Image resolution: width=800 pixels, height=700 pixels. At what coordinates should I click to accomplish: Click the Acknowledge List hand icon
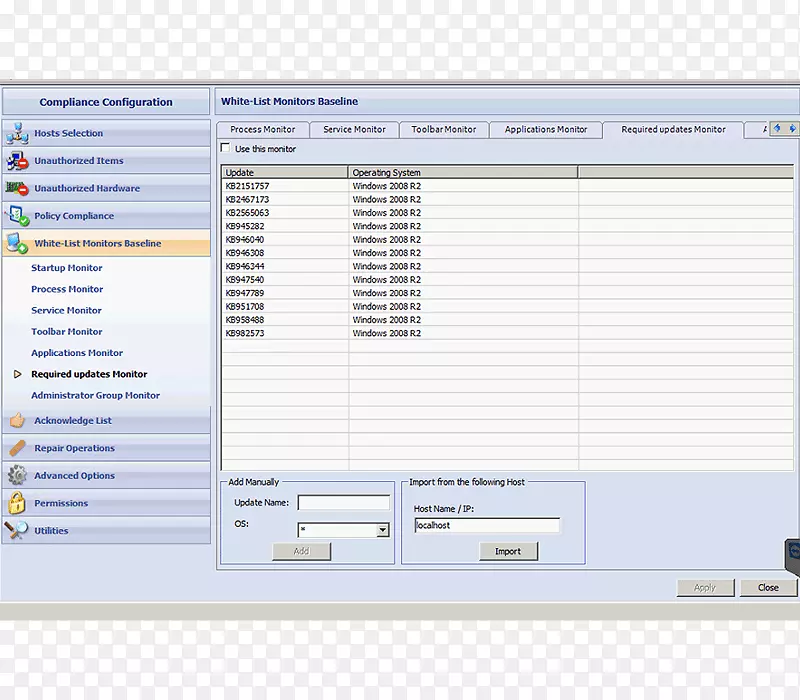tap(17, 421)
